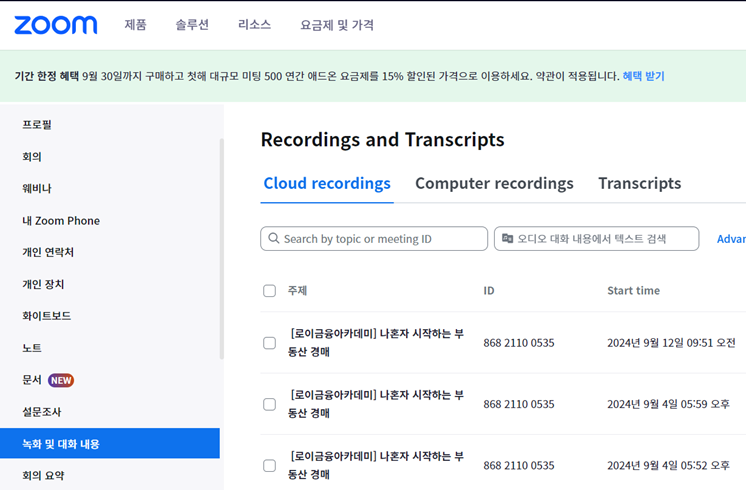Open 설문조사 in the sidebar
The image size is (746, 490).
tap(41, 412)
